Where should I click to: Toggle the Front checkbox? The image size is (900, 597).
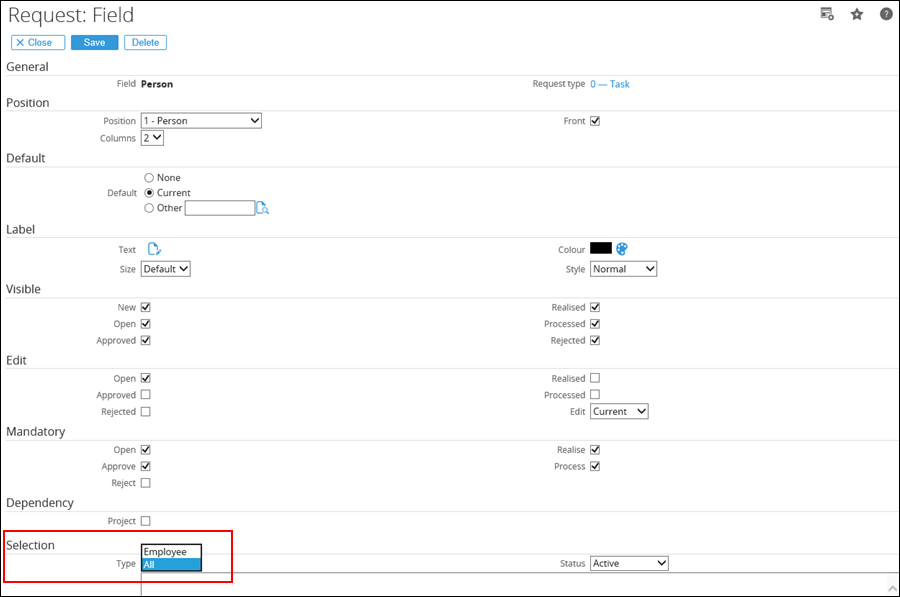(x=595, y=121)
